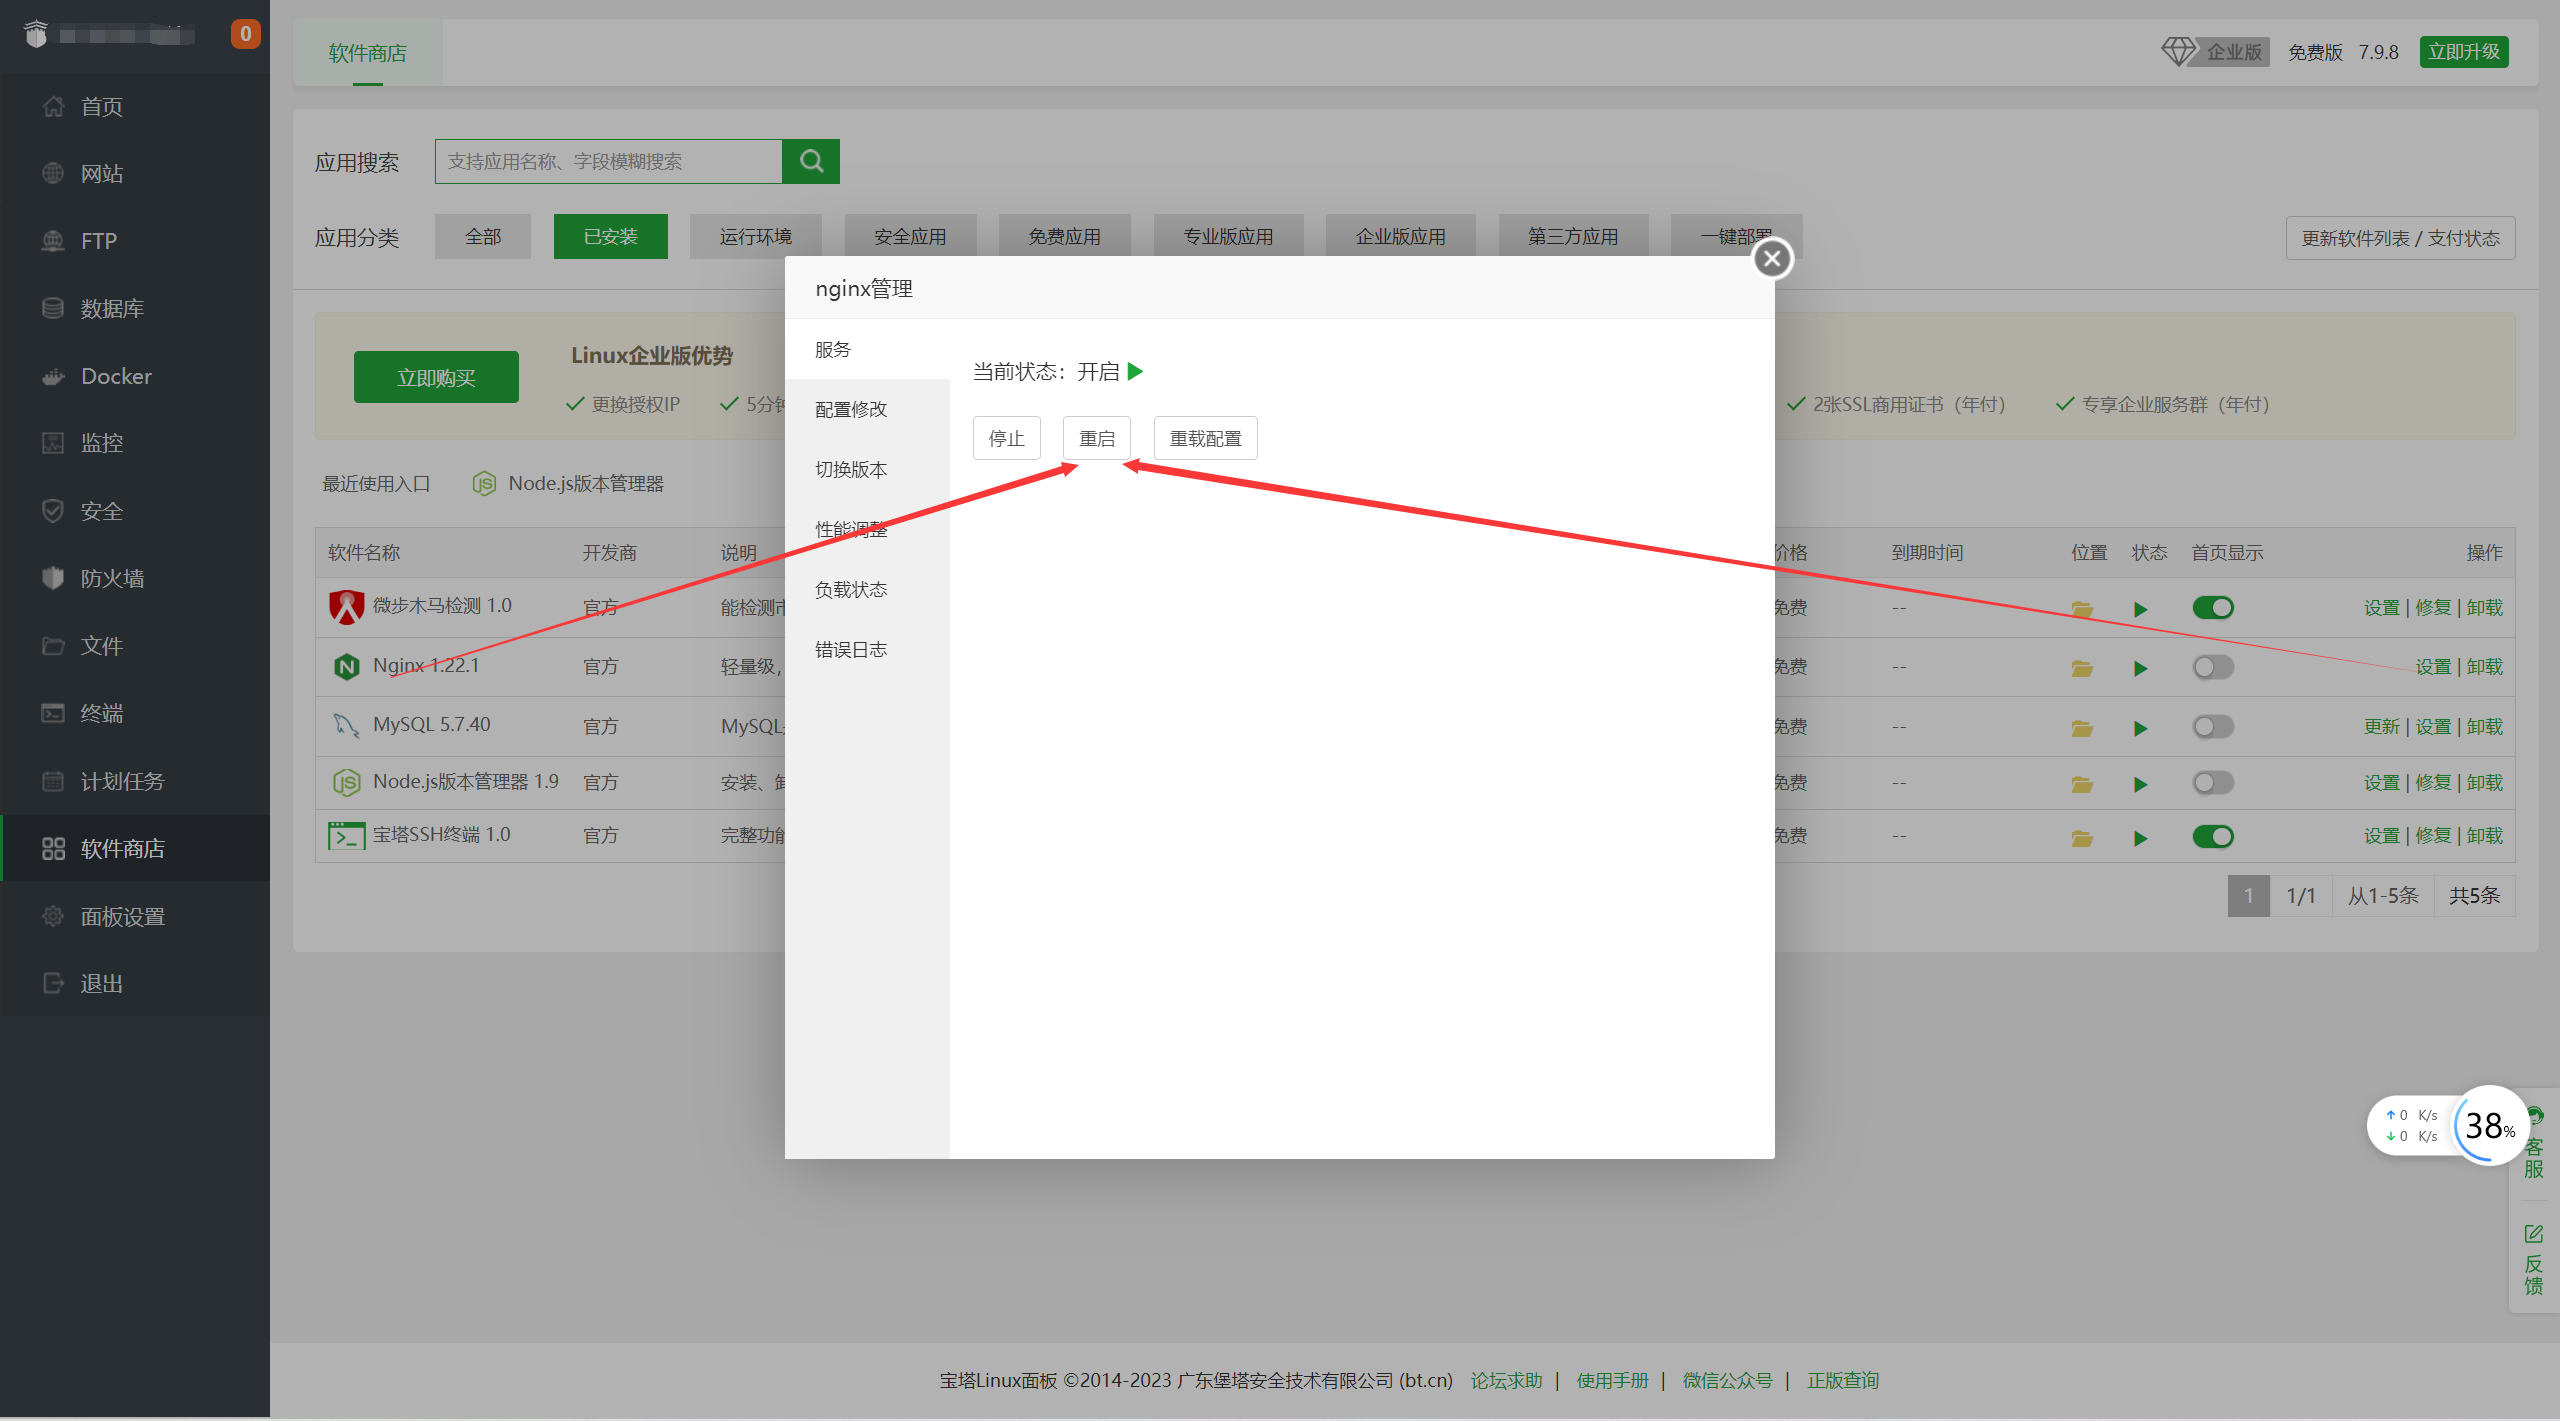Click the 重启 button
The height and width of the screenshot is (1421, 2560).
pyautogui.click(x=1096, y=438)
